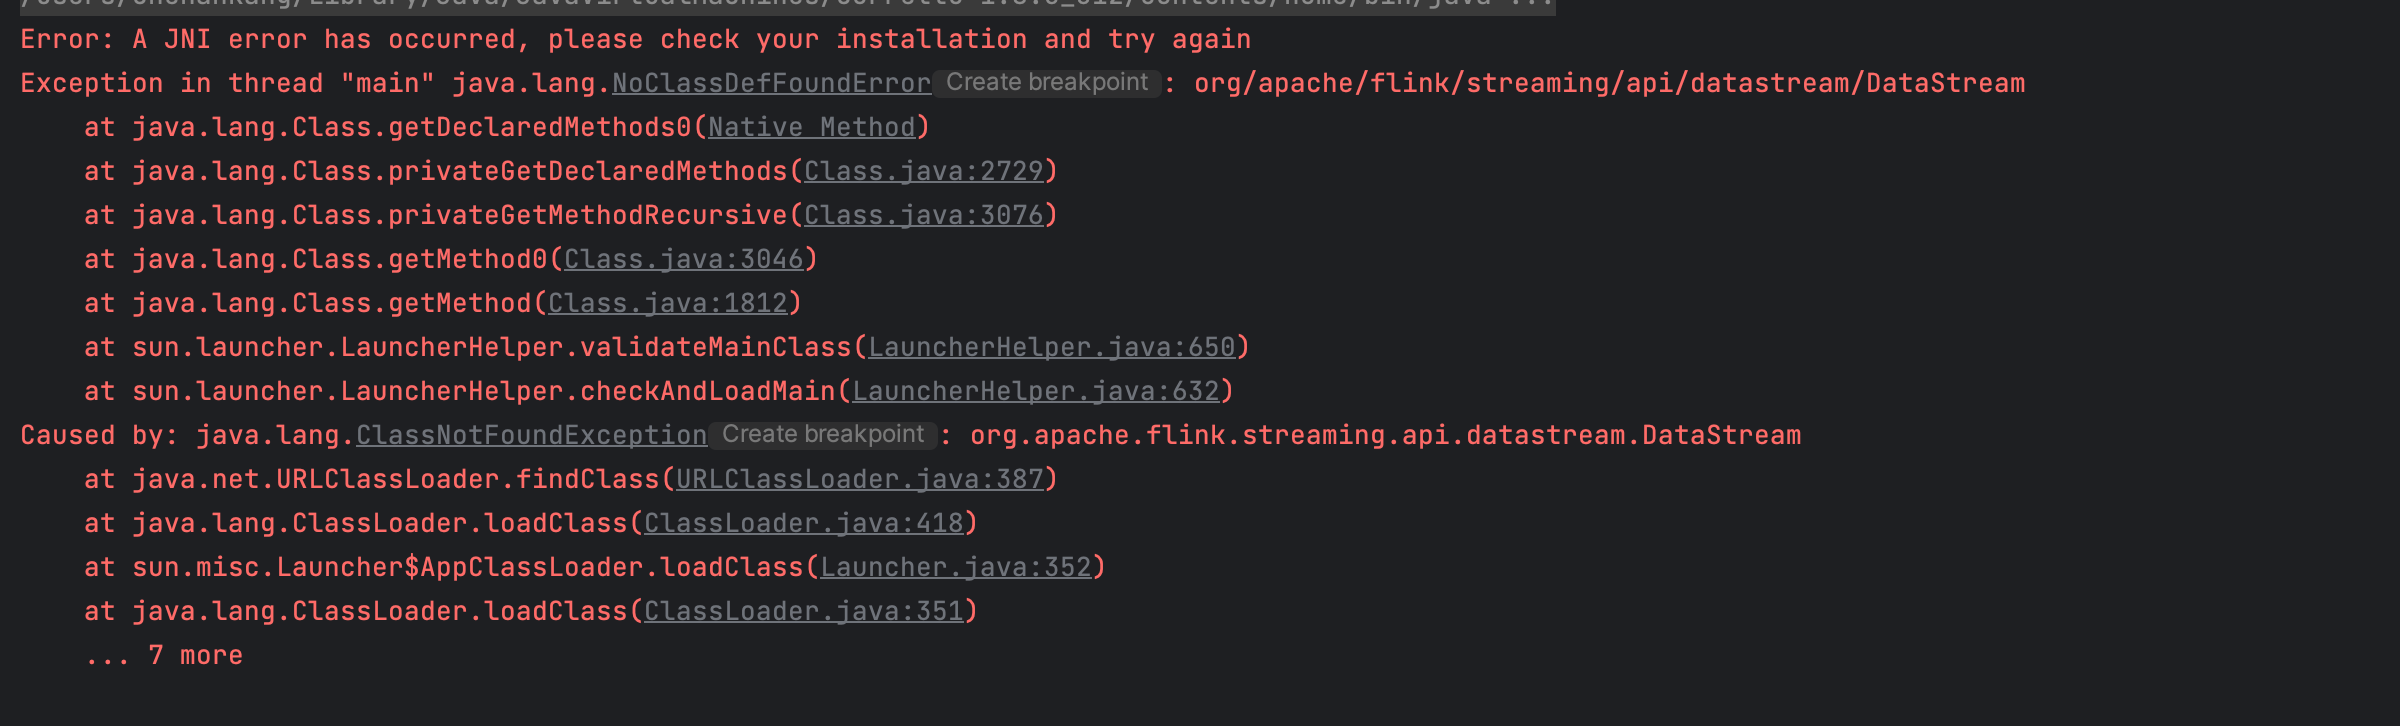Create breakpoint next to NoClassDefFoundError
Screen dimensions: 2400x726
(x=1047, y=83)
